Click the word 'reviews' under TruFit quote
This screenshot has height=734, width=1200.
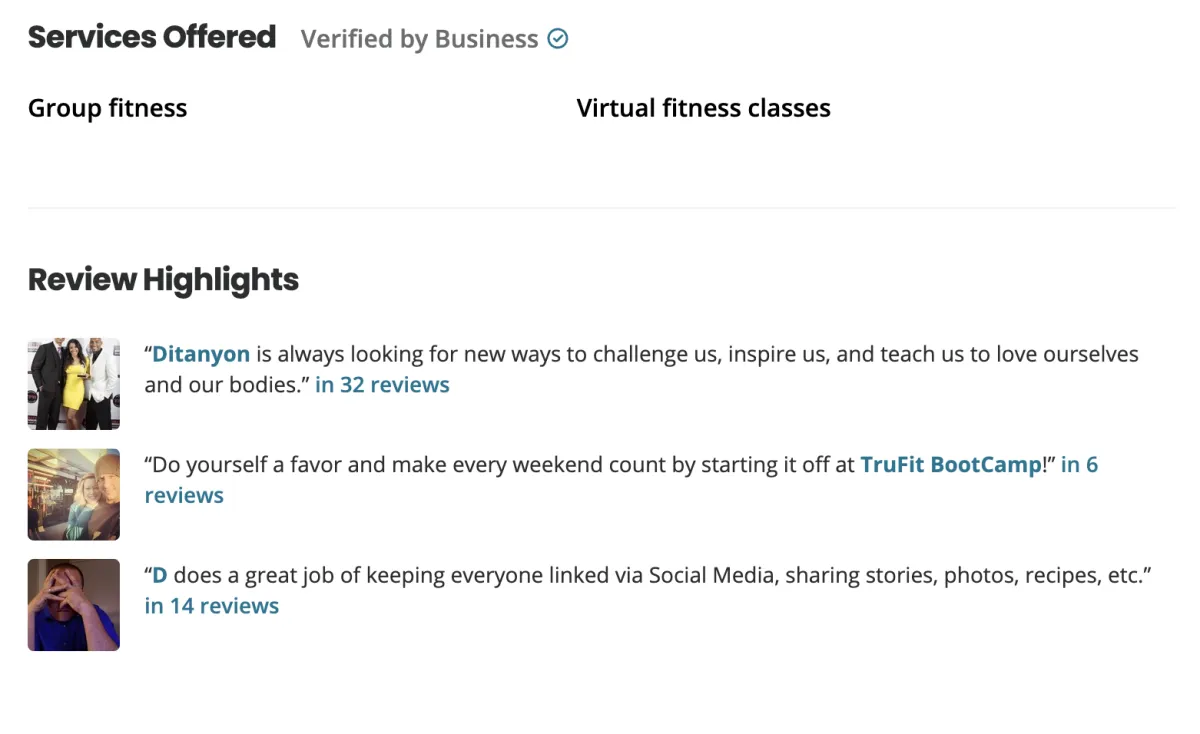184,496
